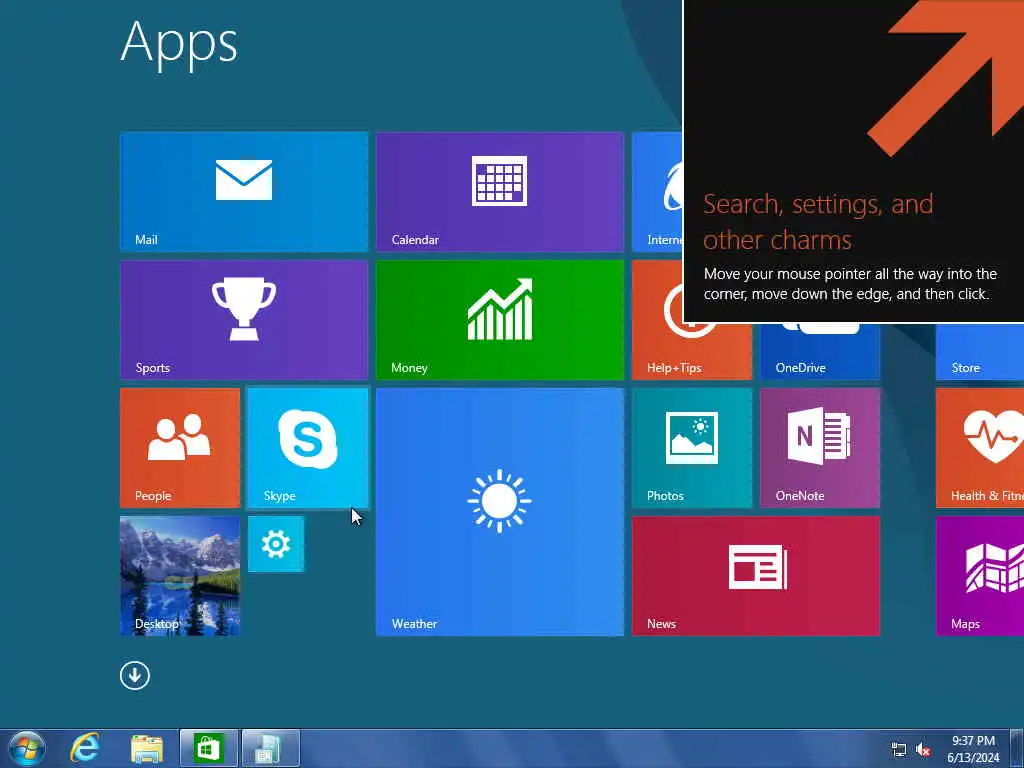Open the small PC settings gear tile

click(x=276, y=544)
